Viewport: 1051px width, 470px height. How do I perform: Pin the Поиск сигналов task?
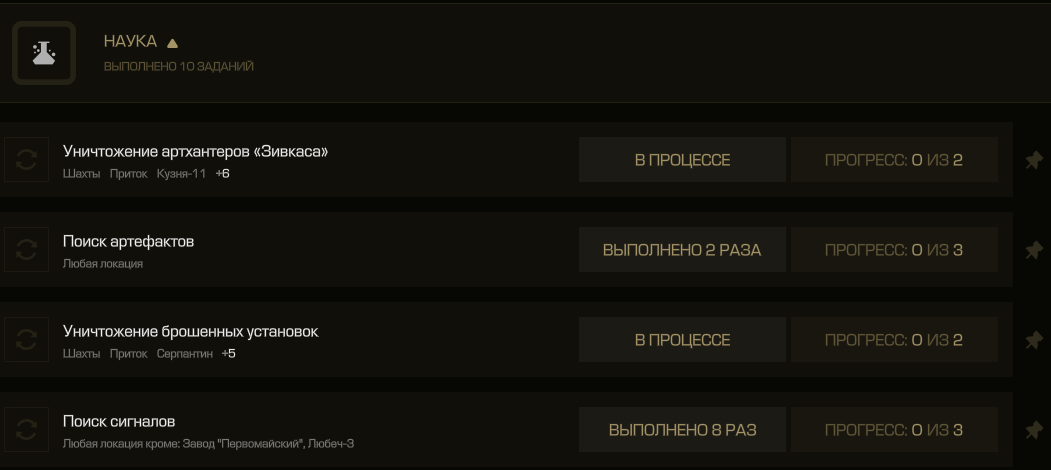click(1034, 430)
